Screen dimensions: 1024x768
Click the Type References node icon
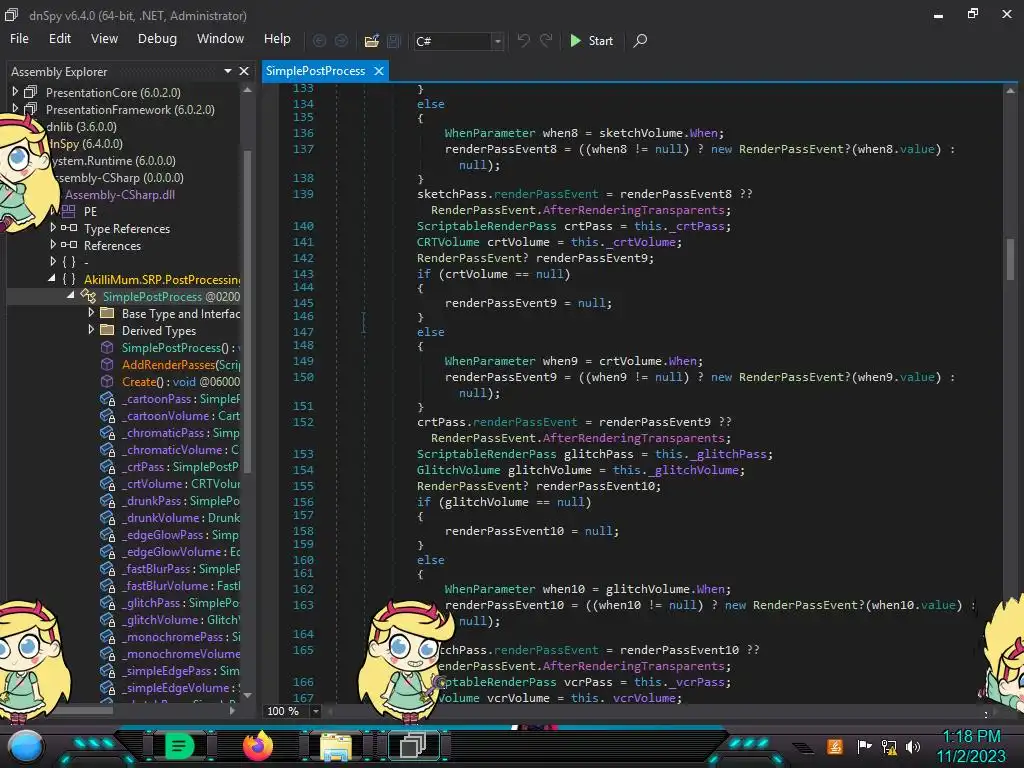[69, 228]
